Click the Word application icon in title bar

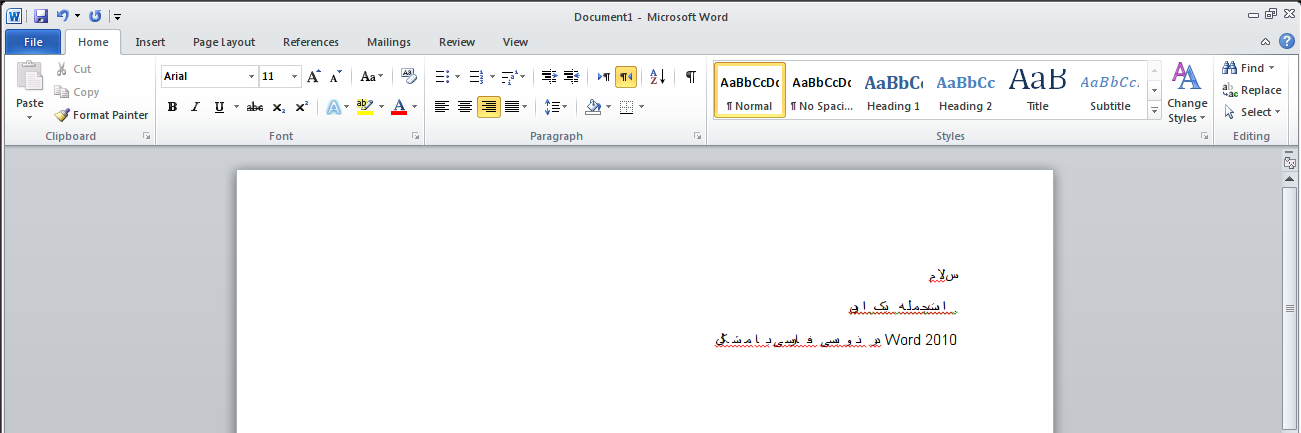[x=14, y=16]
